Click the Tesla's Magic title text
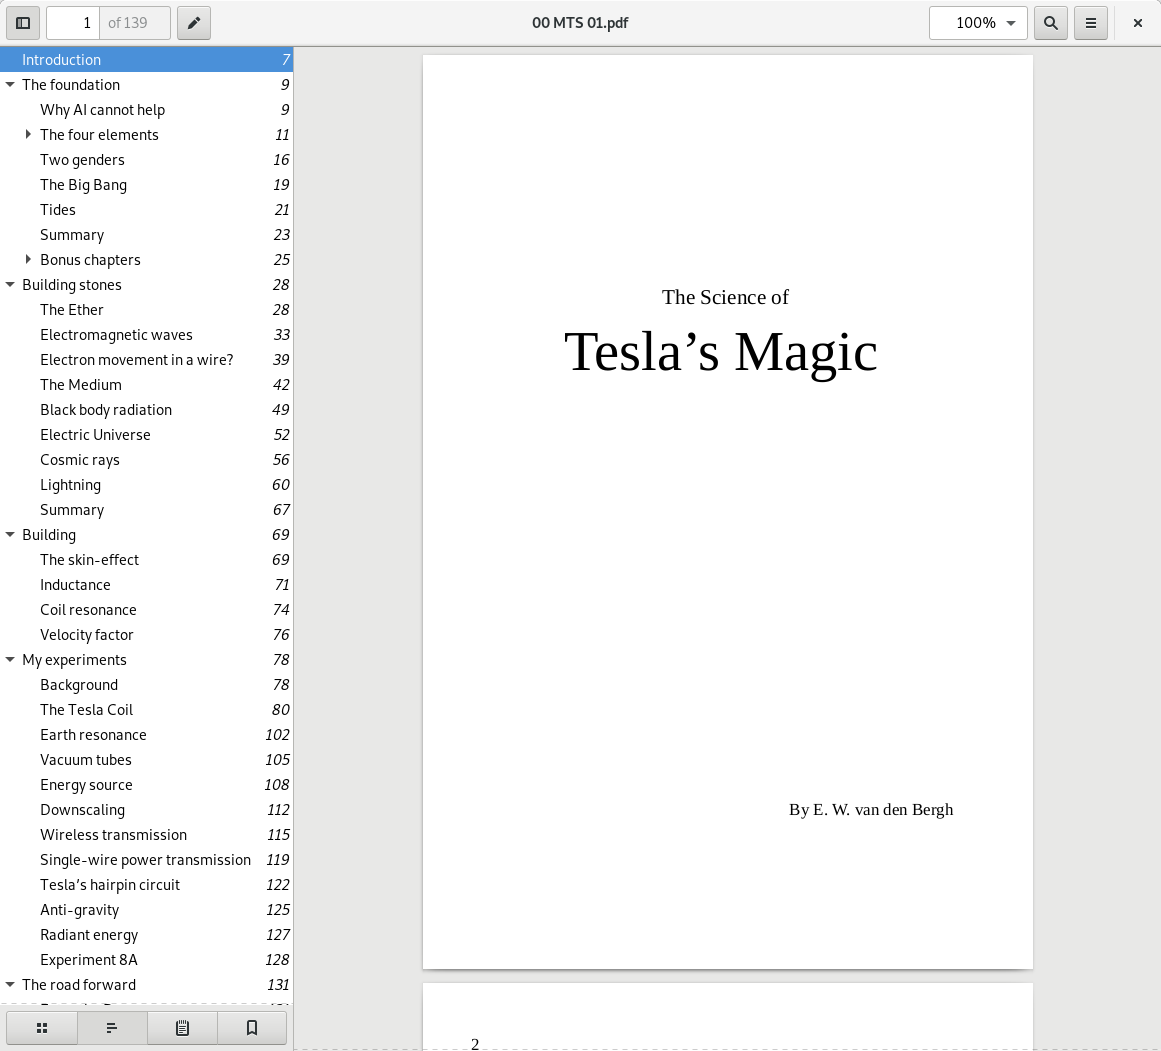1161x1051 pixels. (720, 353)
